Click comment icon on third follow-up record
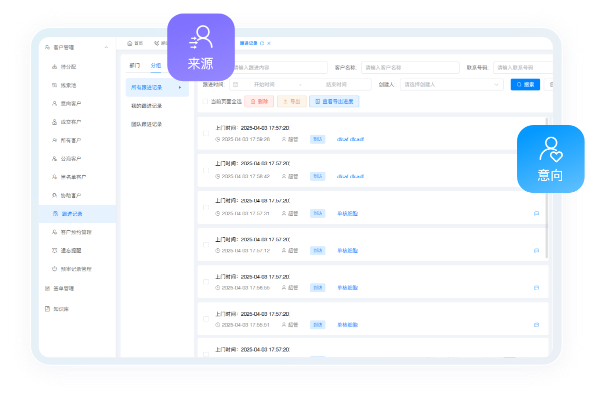Image resolution: width=593 pixels, height=399 pixels. tap(536, 213)
